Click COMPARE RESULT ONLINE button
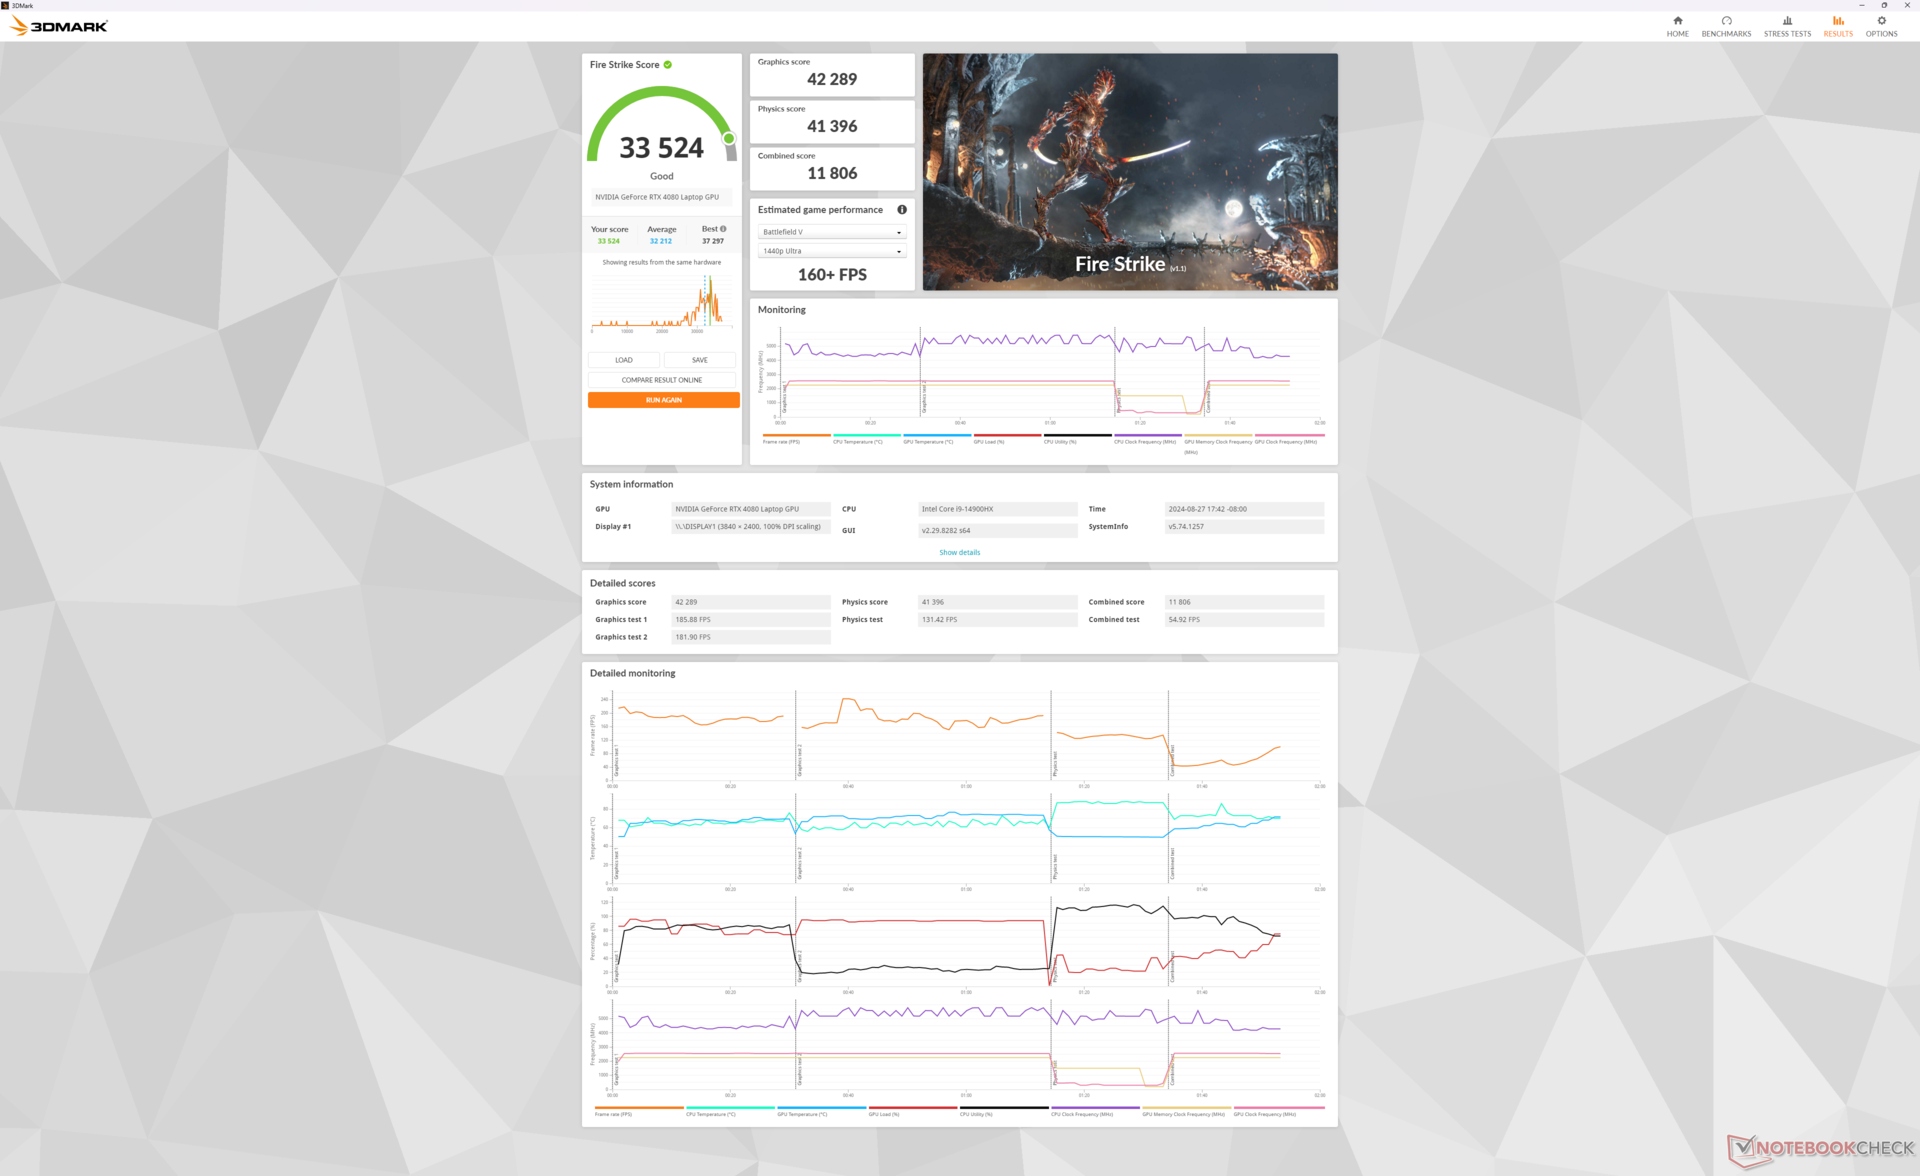The height and width of the screenshot is (1176, 1920). (662, 380)
